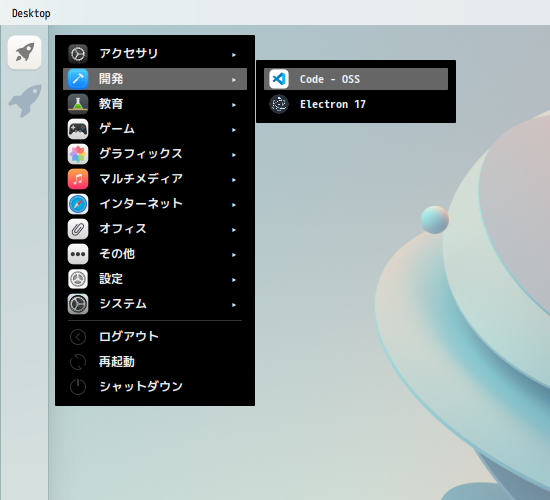The height and width of the screenshot is (500, 550).
Task: Expand the 設定 submenu arrow
Action: pos(234,280)
